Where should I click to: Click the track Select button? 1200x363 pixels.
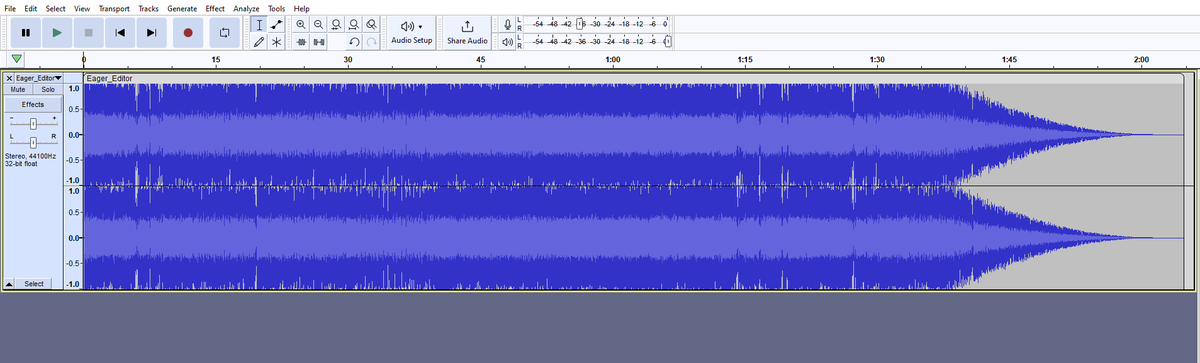34,284
